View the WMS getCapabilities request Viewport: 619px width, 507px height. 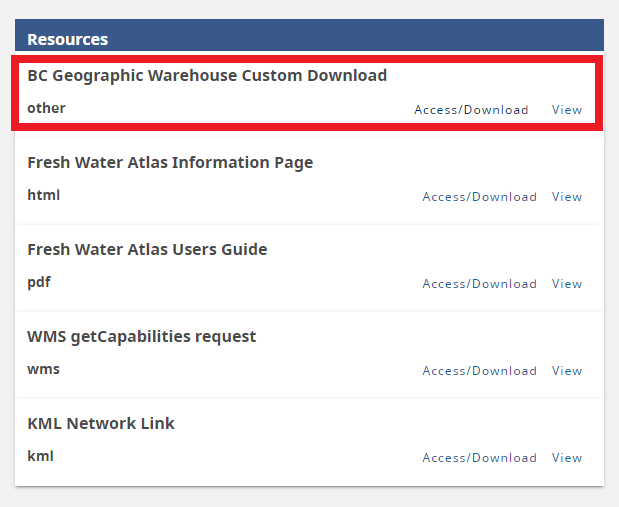pos(566,371)
